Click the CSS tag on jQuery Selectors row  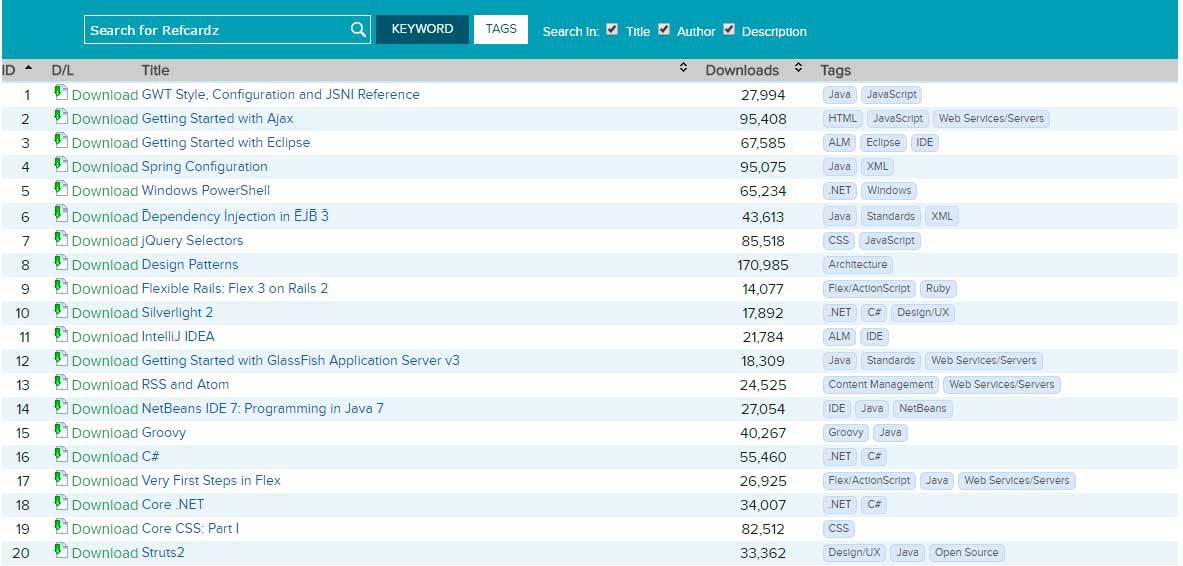(x=838, y=241)
